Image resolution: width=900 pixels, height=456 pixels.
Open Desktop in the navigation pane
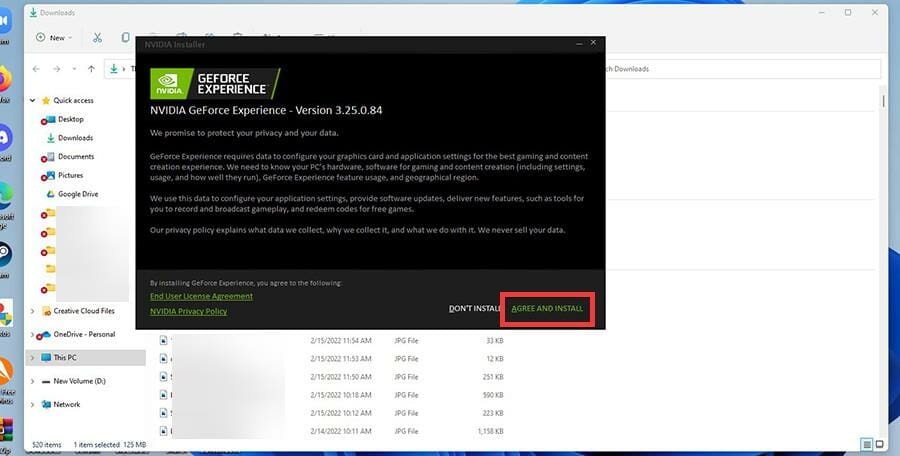[x=71, y=119]
